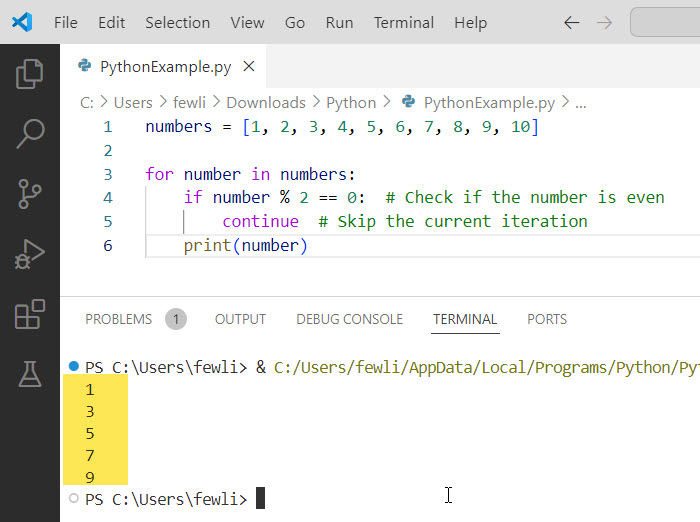Open the Testing flask view

click(x=29, y=374)
